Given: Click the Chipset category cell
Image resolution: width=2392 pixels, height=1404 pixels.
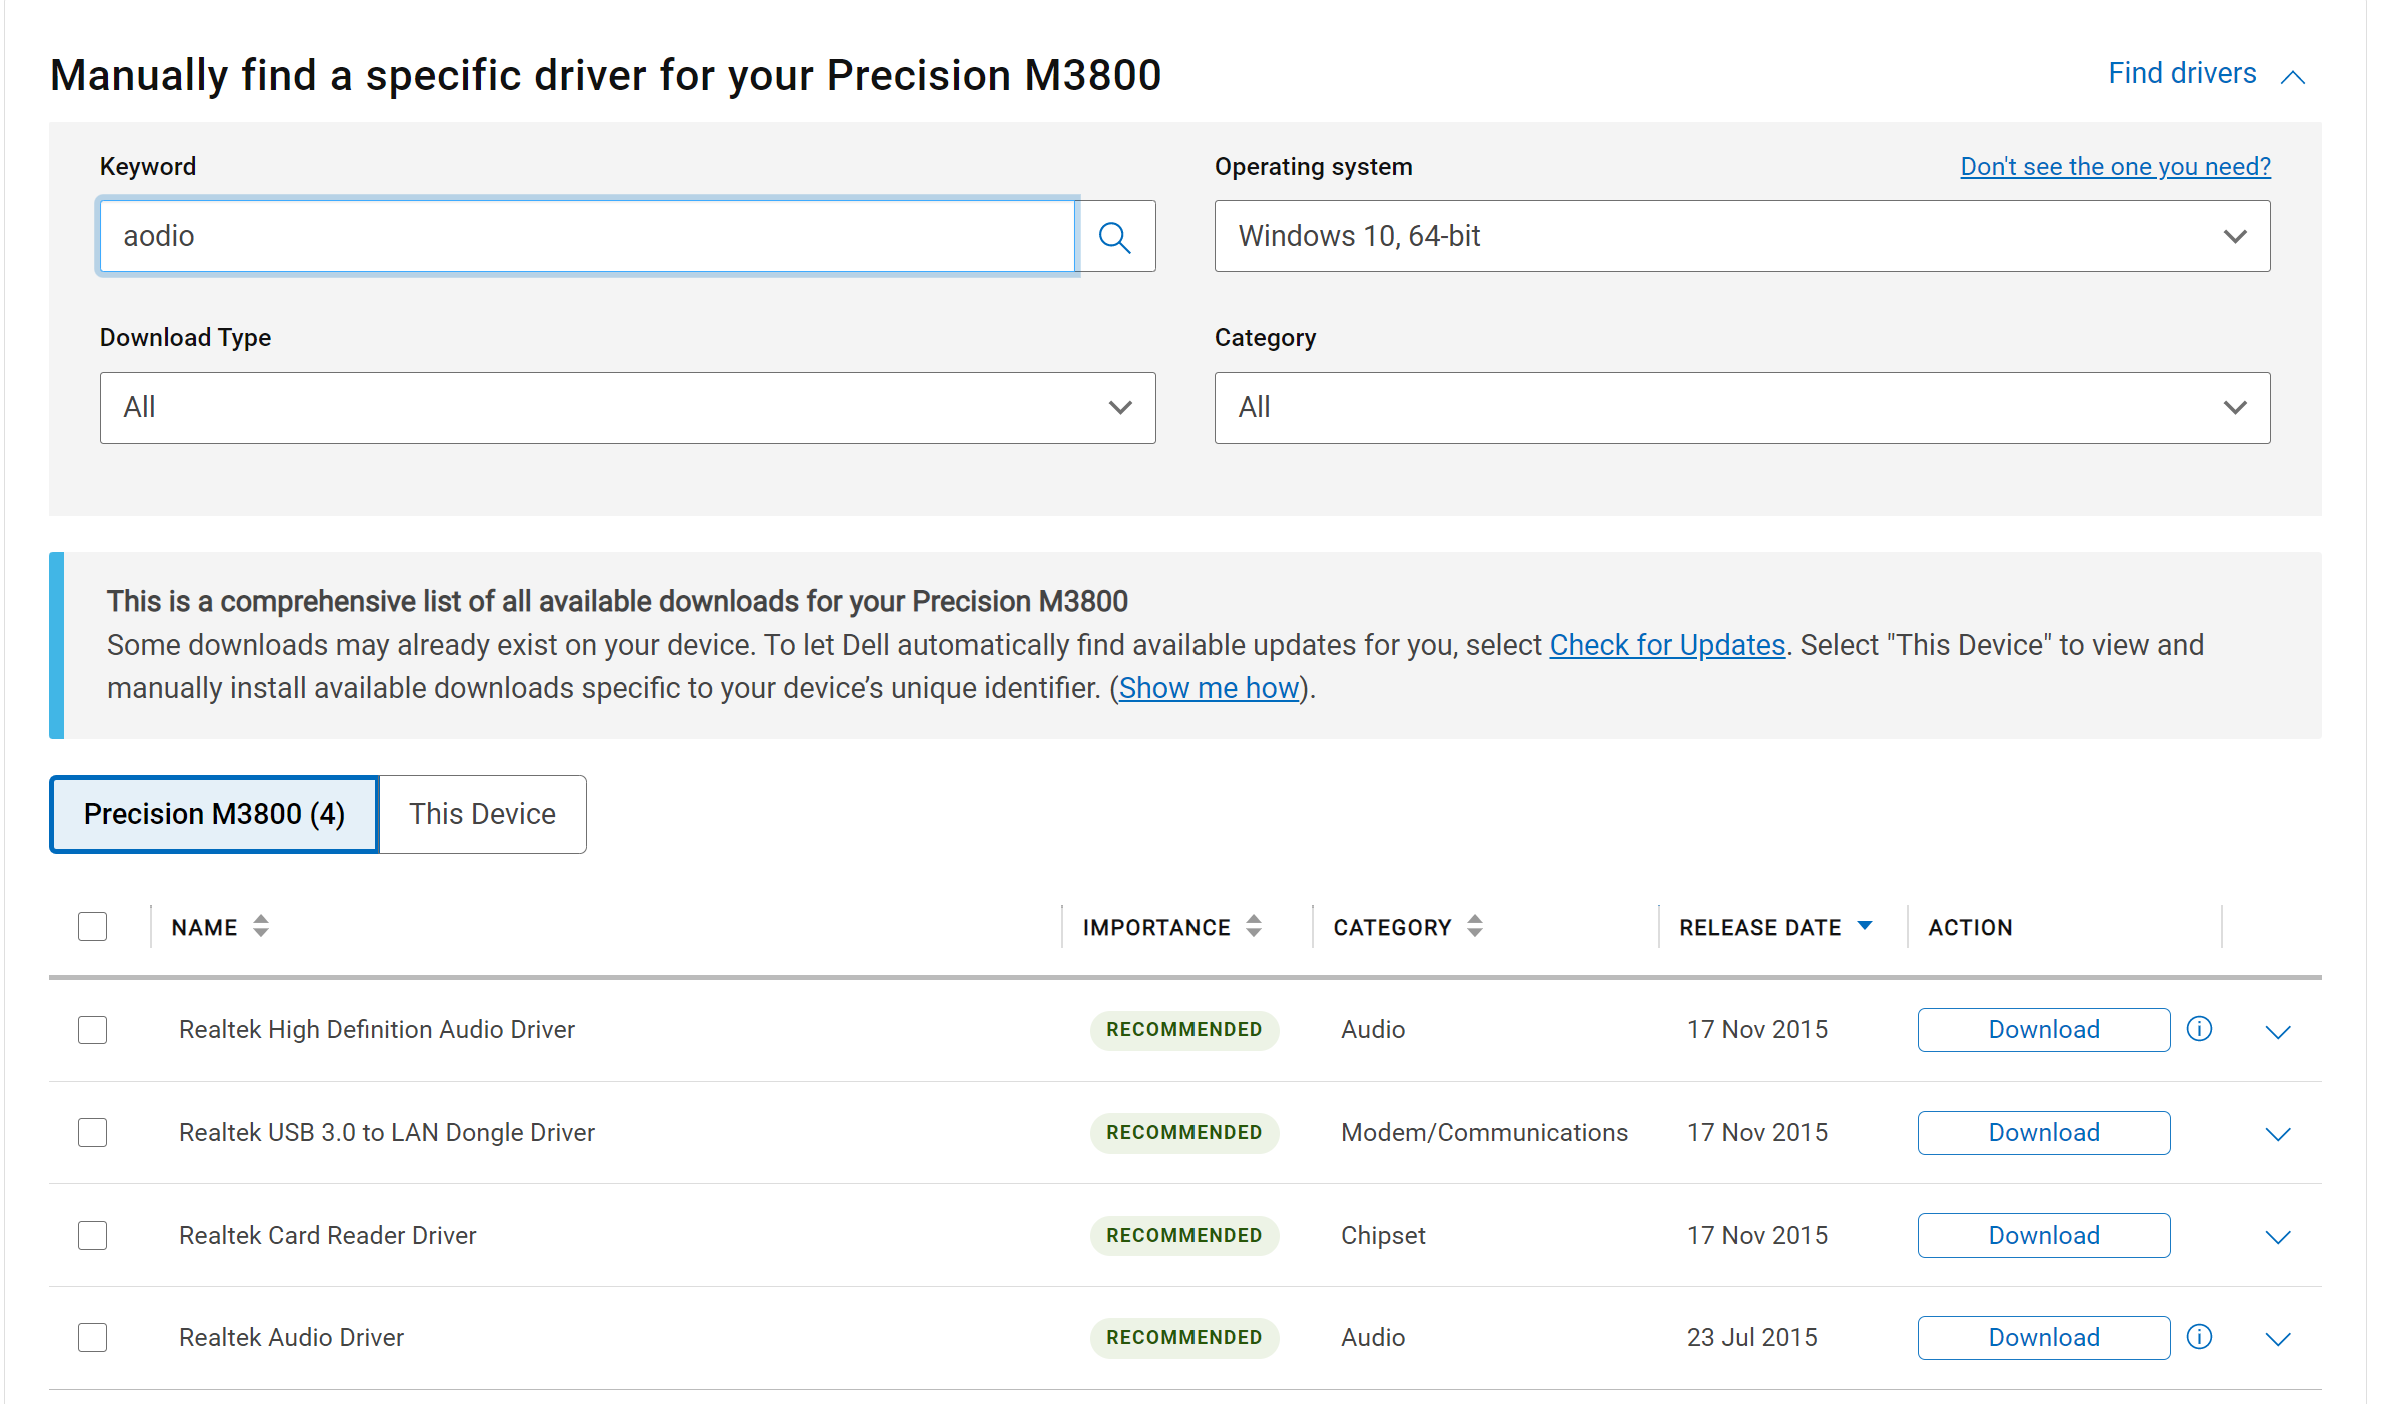Looking at the screenshot, I should [1383, 1235].
